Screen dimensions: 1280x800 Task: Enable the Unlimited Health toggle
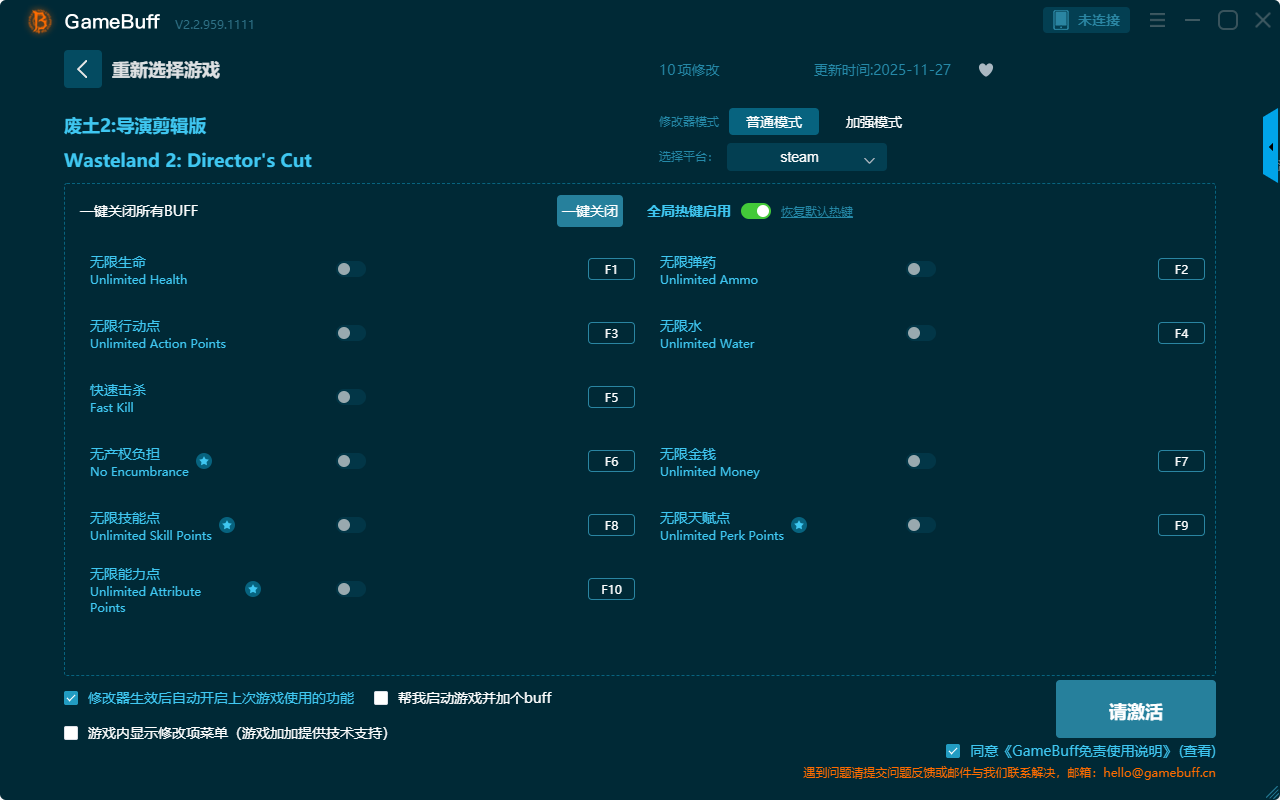click(x=351, y=269)
